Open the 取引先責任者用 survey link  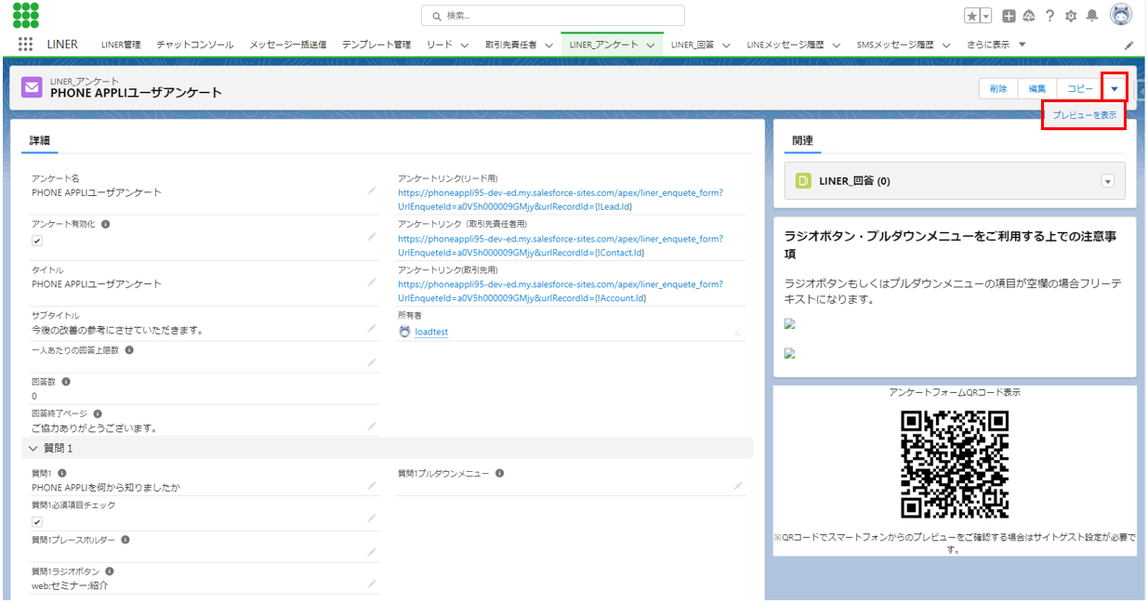(560, 246)
